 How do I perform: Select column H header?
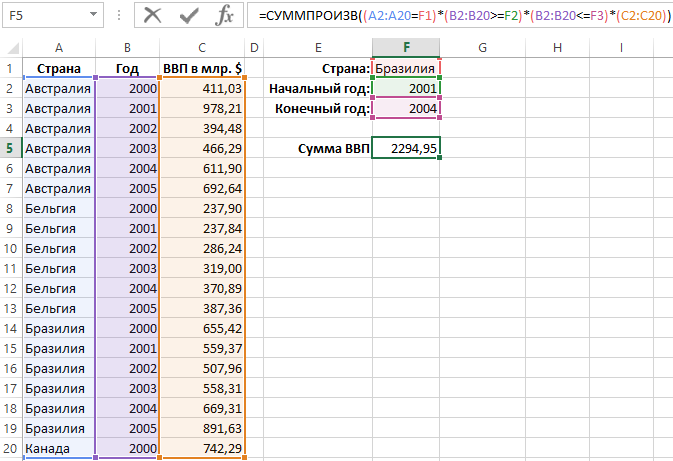pos(557,48)
